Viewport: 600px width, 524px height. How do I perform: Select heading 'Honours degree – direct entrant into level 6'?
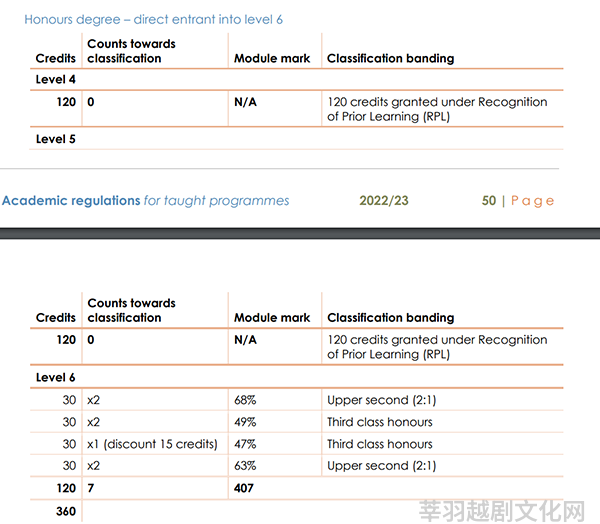tap(153, 20)
